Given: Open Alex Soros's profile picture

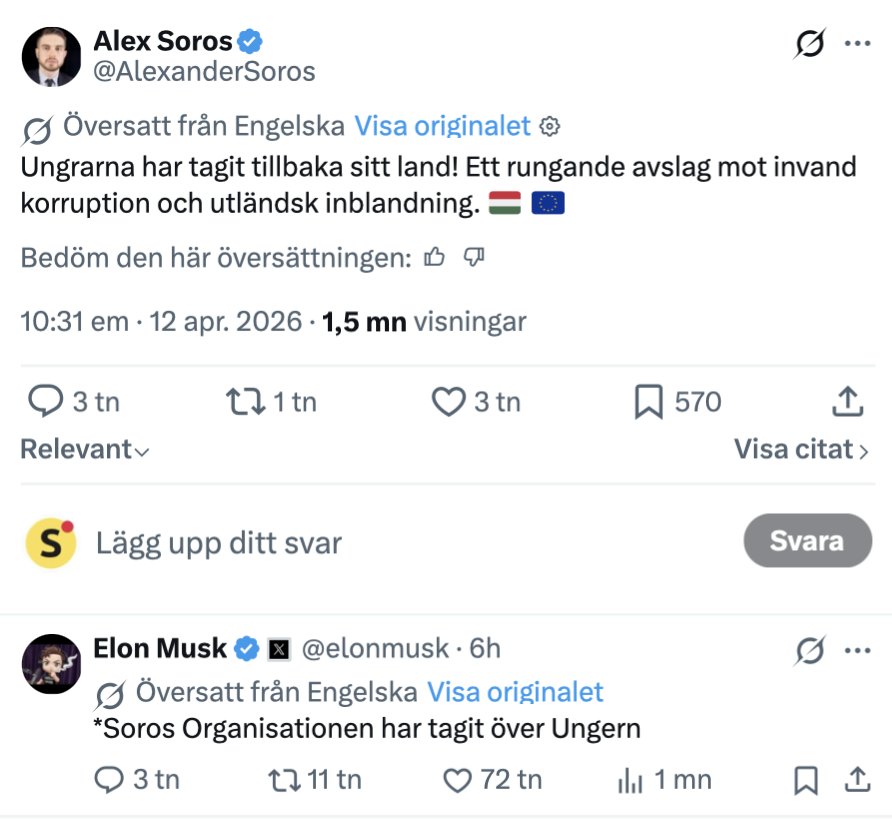Looking at the screenshot, I should pos(51,57).
